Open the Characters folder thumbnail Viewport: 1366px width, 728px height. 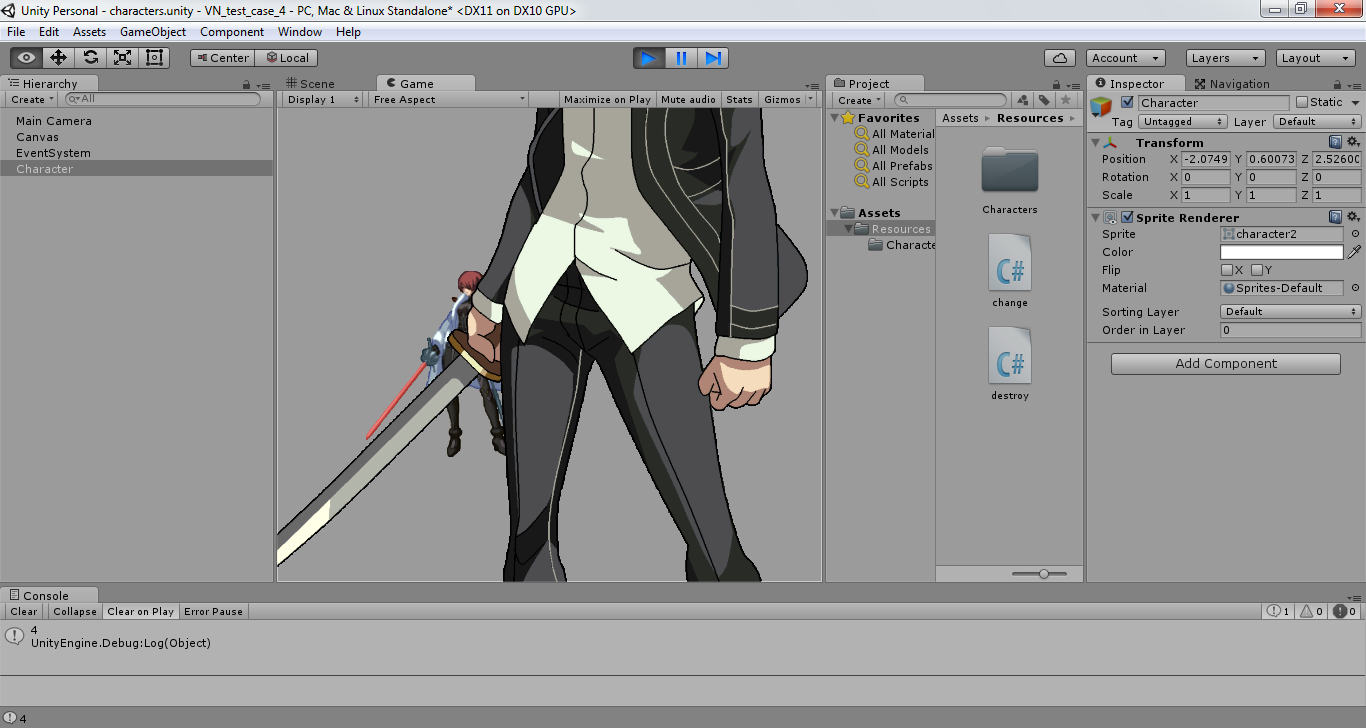pos(1010,170)
